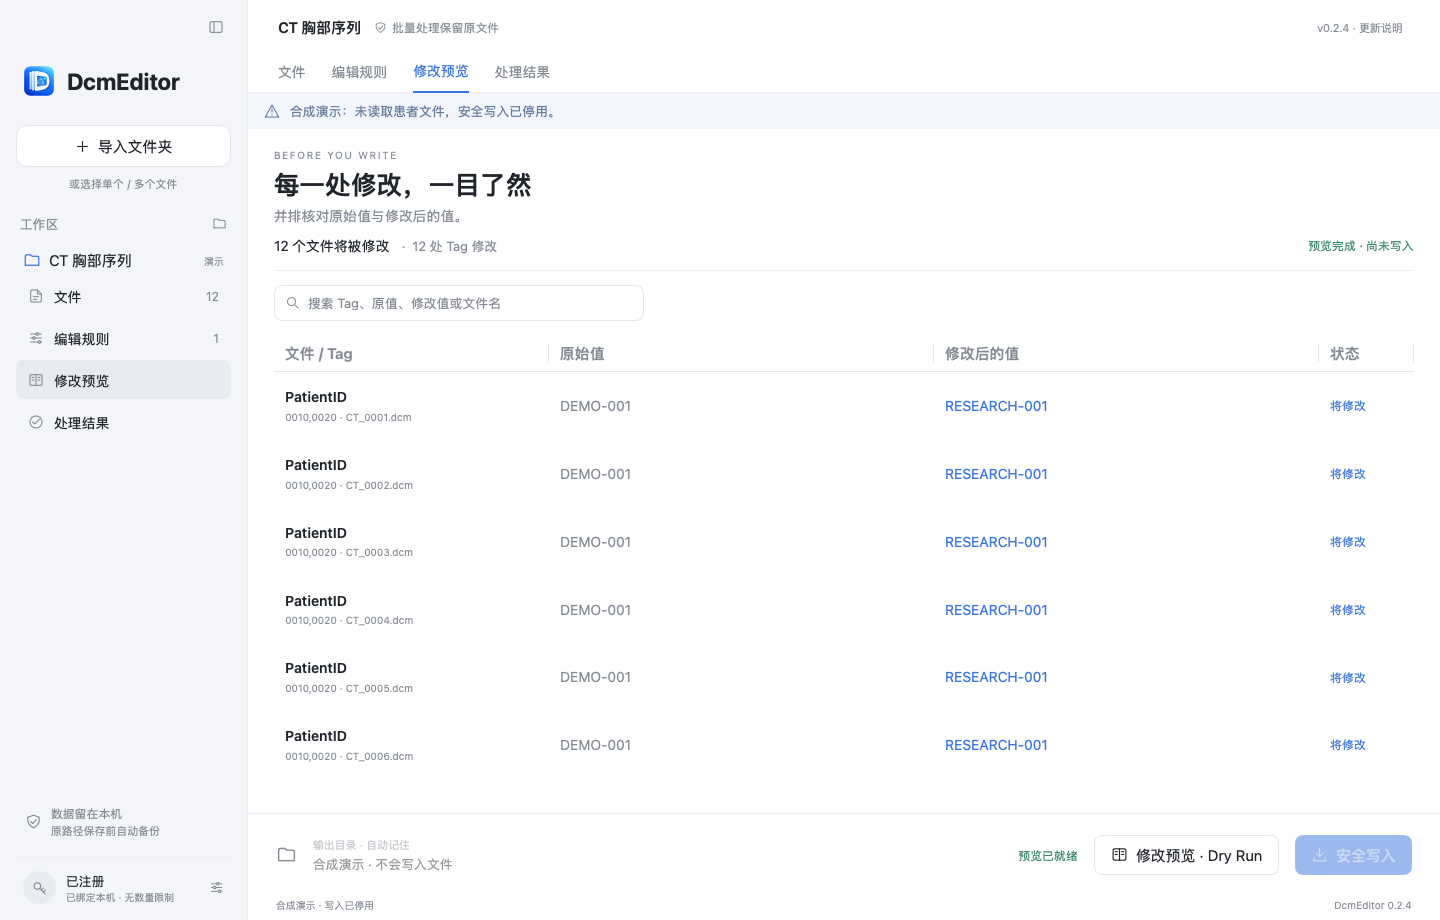The width and height of the screenshot is (1440, 920).
Task: Select the PatientID row for CT_0005.dcm
Action: click(844, 678)
